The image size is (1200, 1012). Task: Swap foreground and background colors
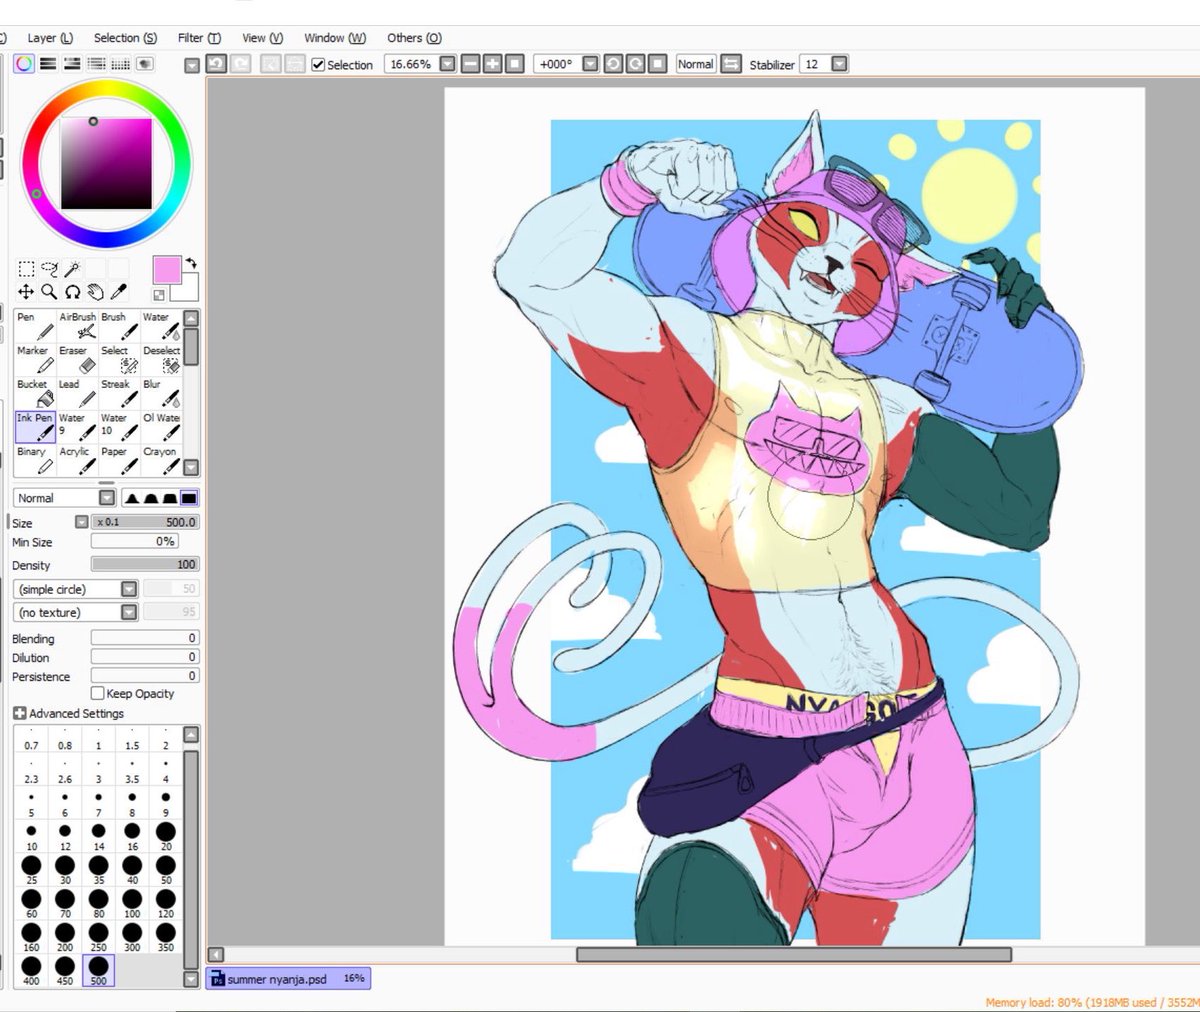click(x=191, y=264)
